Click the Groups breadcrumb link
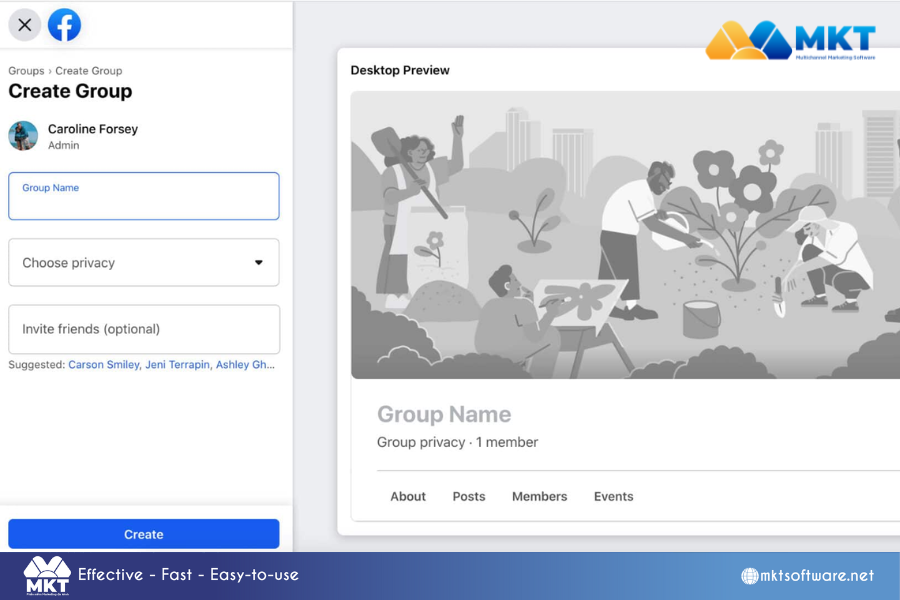Viewport: 900px width, 600px height. pyautogui.click(x=26, y=71)
